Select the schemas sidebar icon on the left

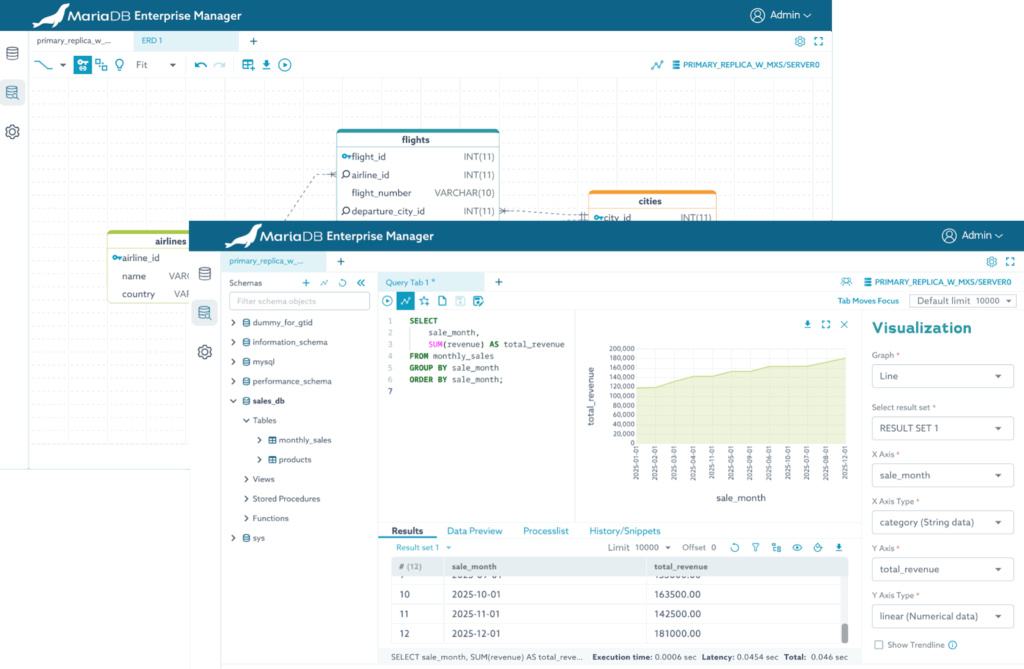pyautogui.click(x=205, y=312)
